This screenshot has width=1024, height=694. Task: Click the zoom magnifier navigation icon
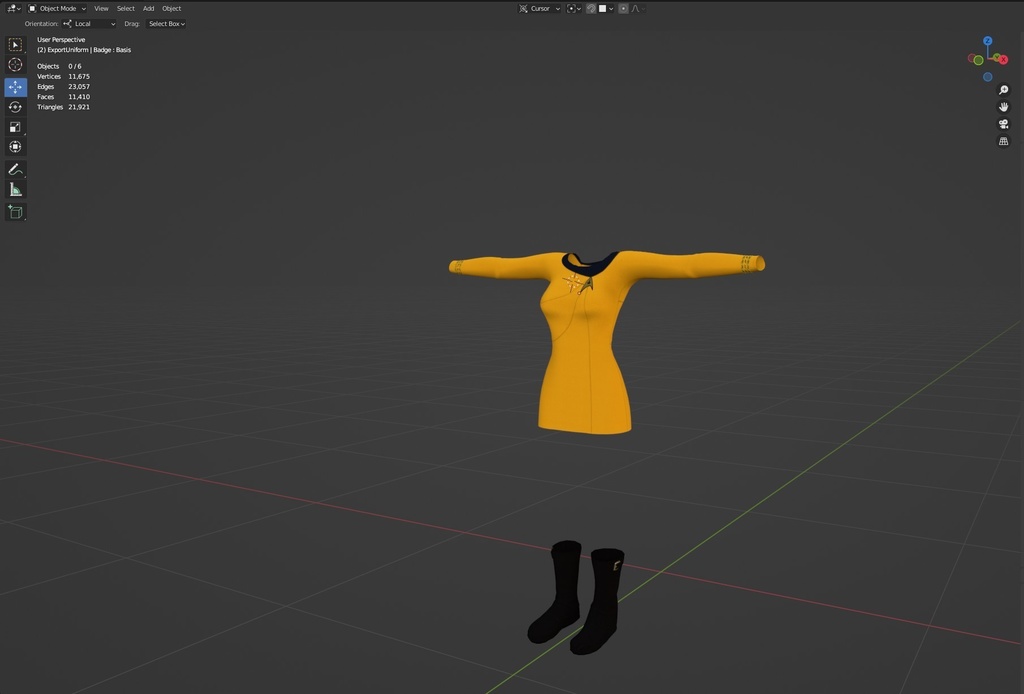coord(1004,90)
